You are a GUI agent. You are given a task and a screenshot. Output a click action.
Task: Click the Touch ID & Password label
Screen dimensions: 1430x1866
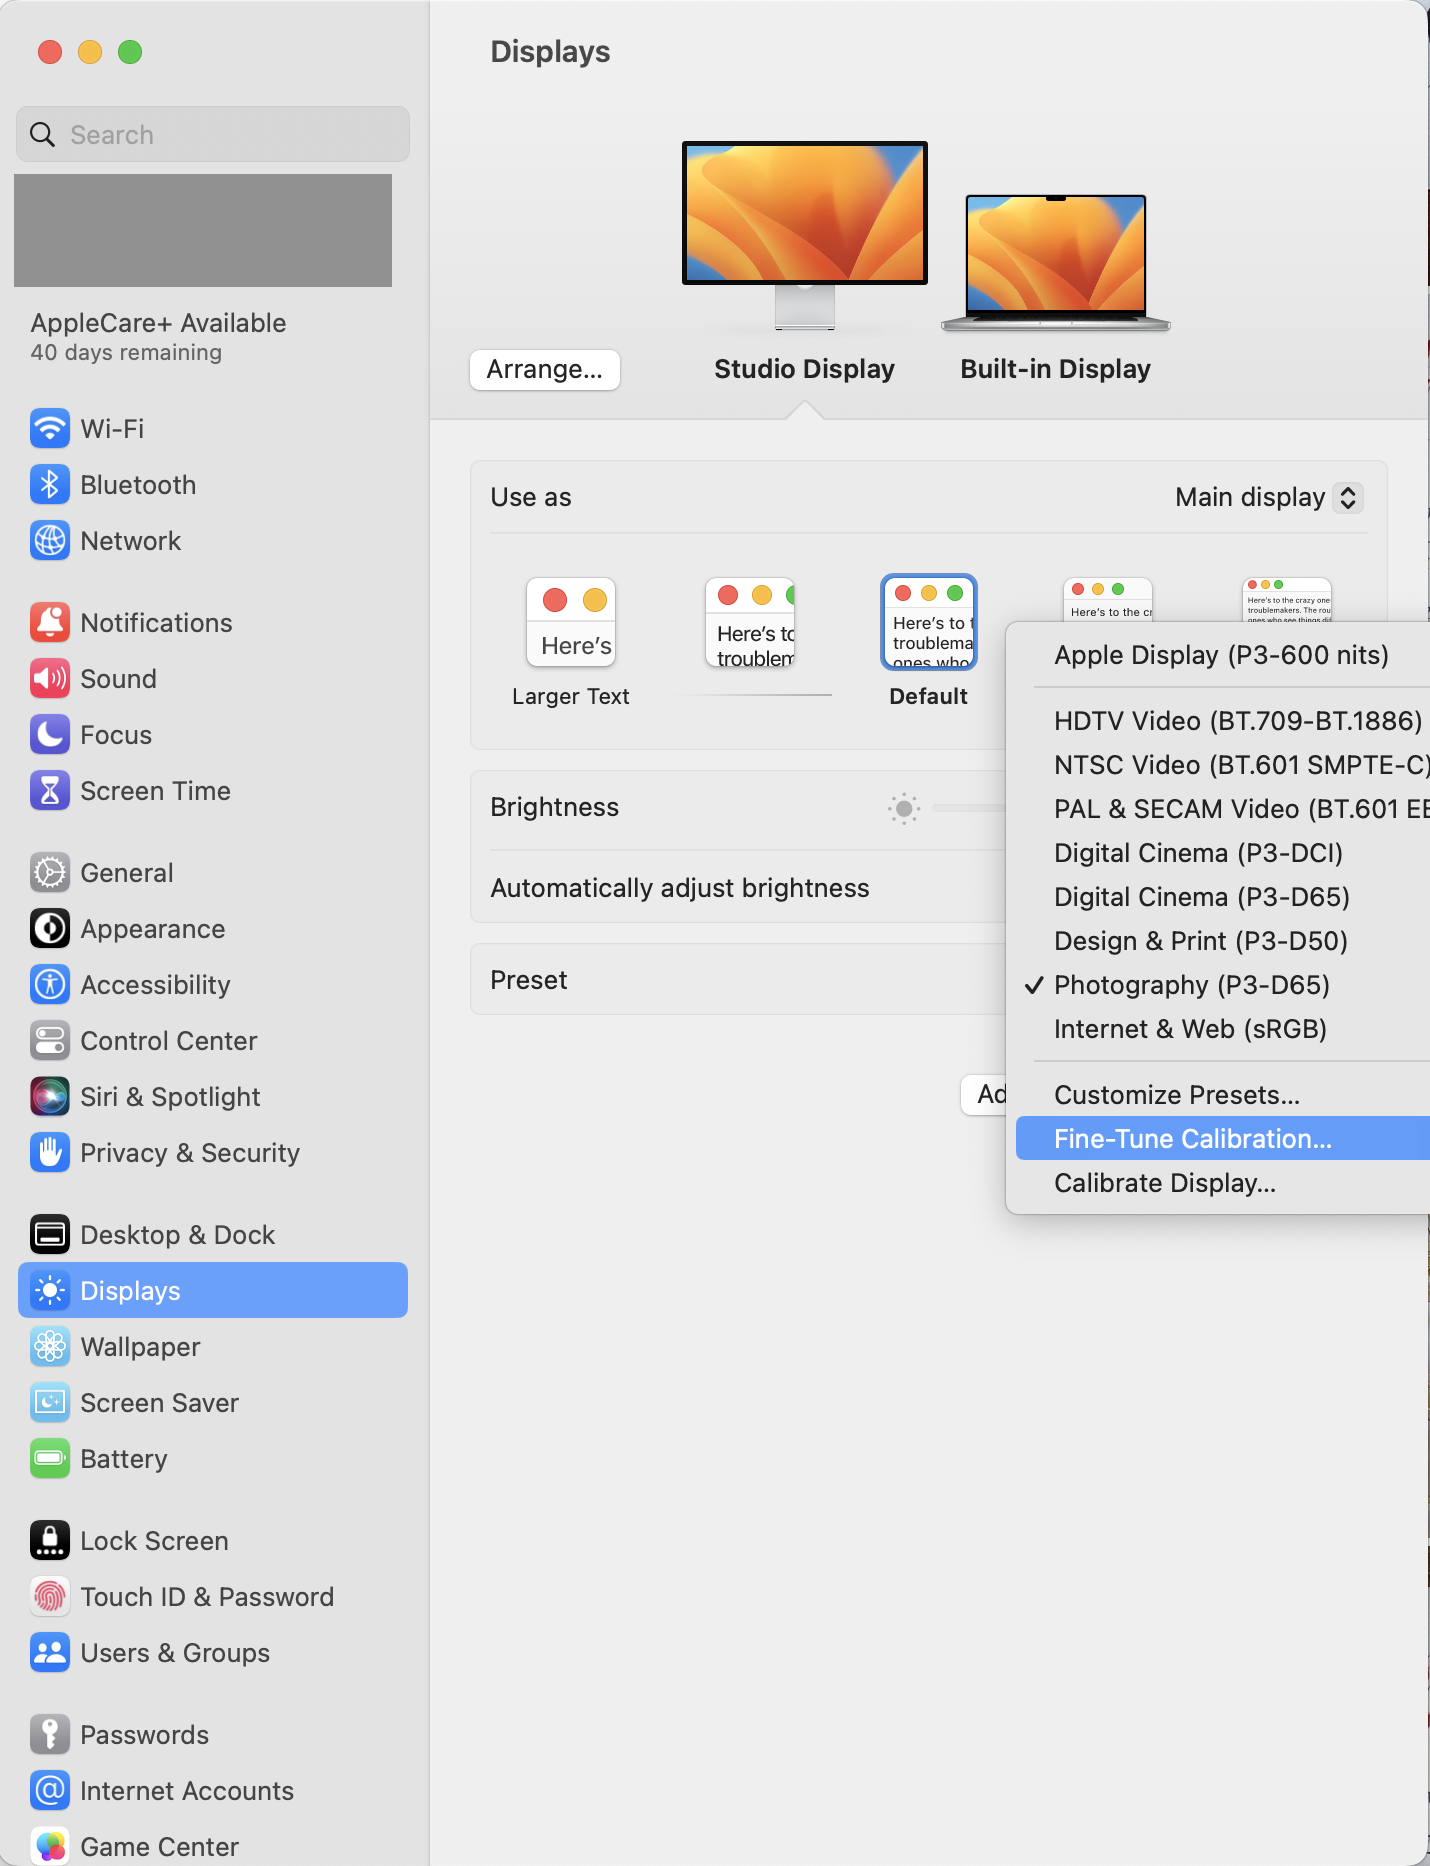[x=207, y=1597]
